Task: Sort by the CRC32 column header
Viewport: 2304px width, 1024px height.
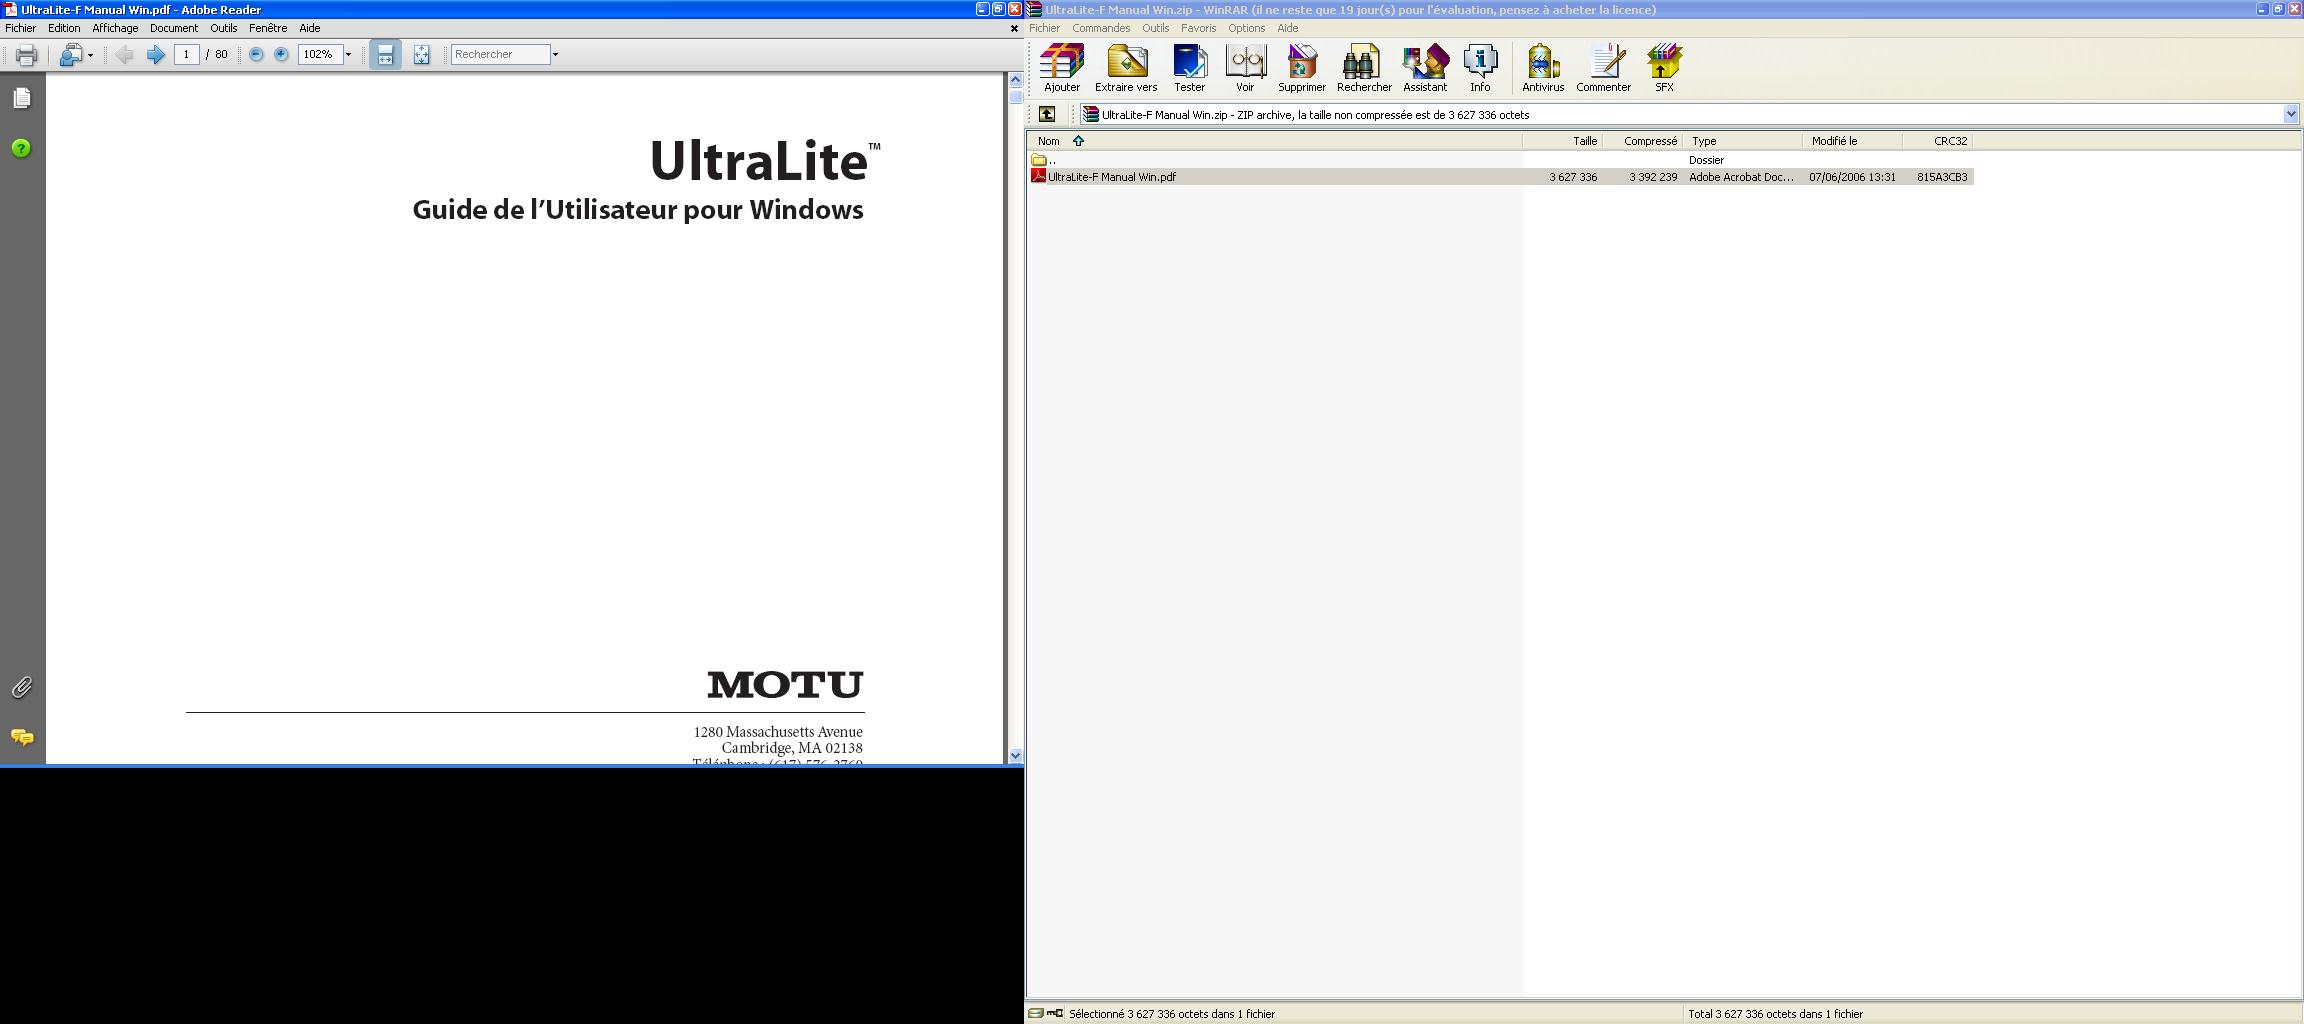Action: pos(1938,141)
